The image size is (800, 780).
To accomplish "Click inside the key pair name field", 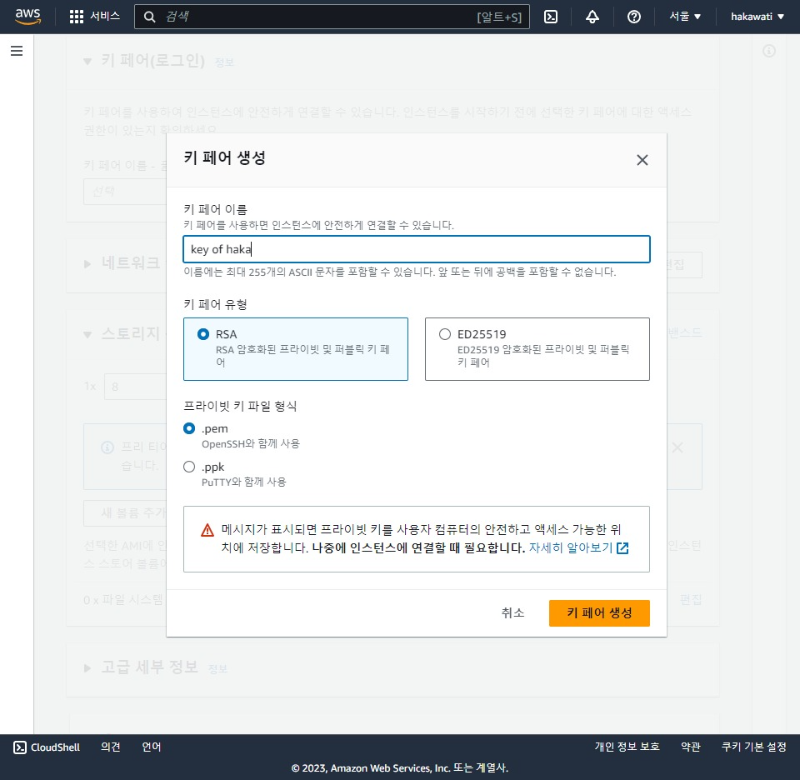I will [x=415, y=249].
